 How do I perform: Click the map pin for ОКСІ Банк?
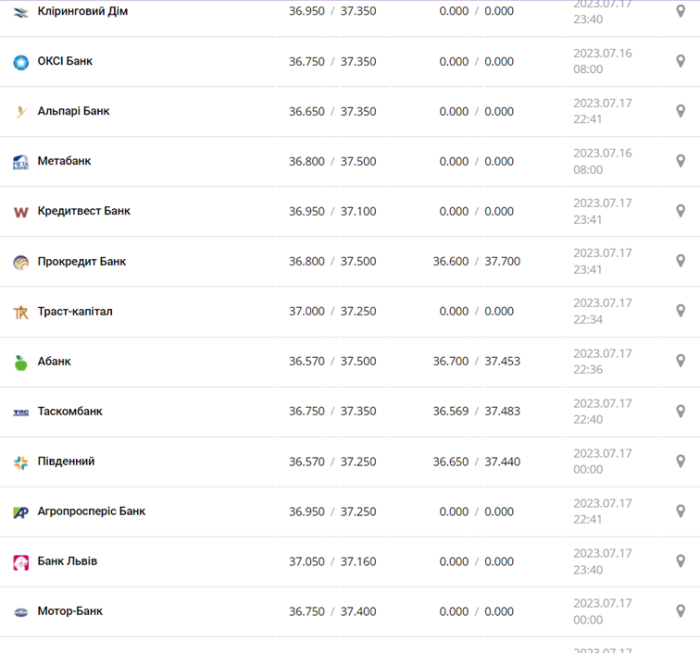click(680, 61)
